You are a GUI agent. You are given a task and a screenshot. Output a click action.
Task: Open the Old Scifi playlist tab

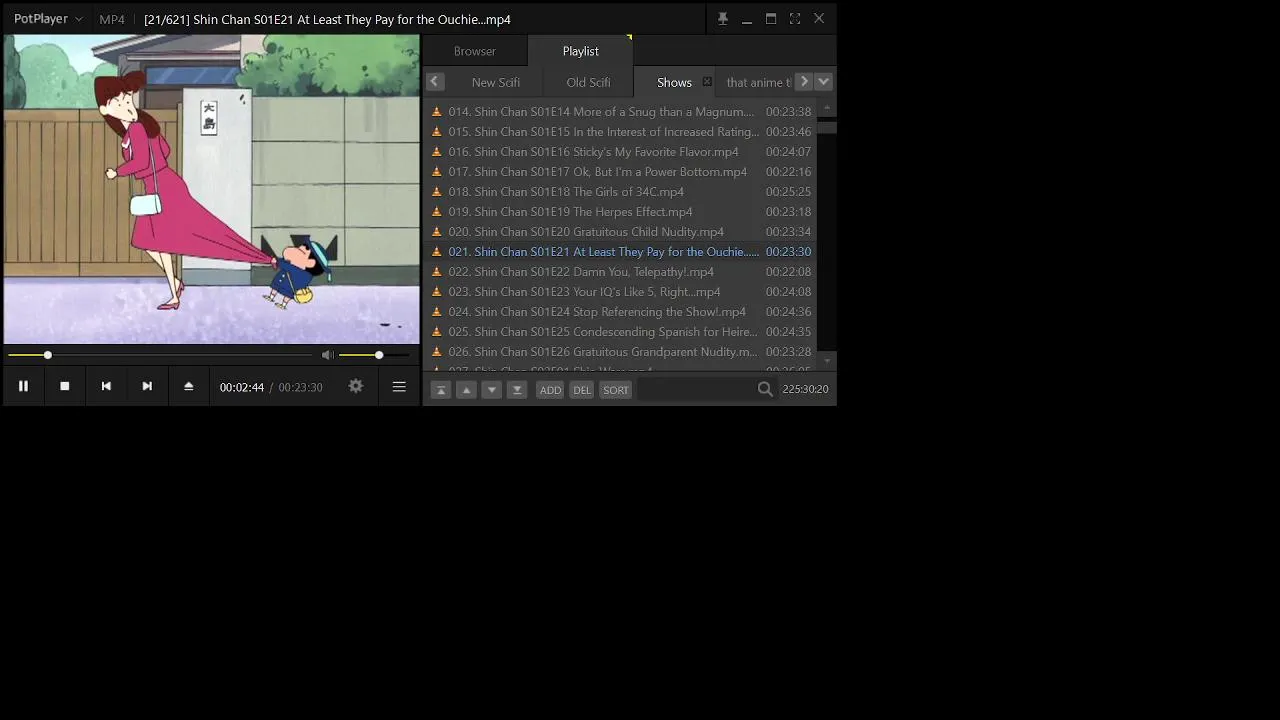588,82
